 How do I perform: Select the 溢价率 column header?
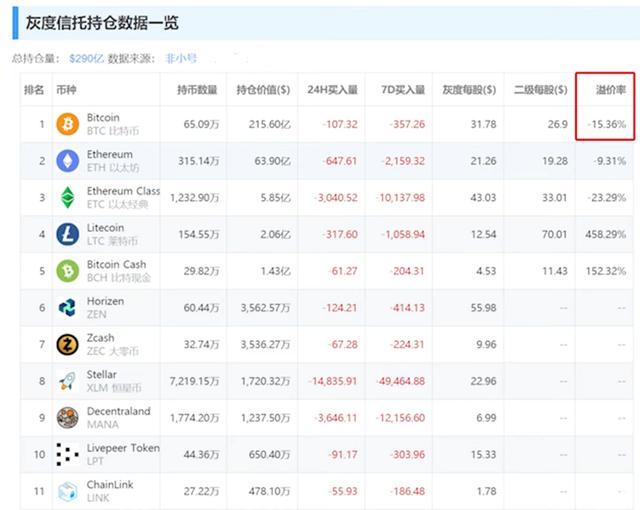pyautogui.click(x=611, y=90)
